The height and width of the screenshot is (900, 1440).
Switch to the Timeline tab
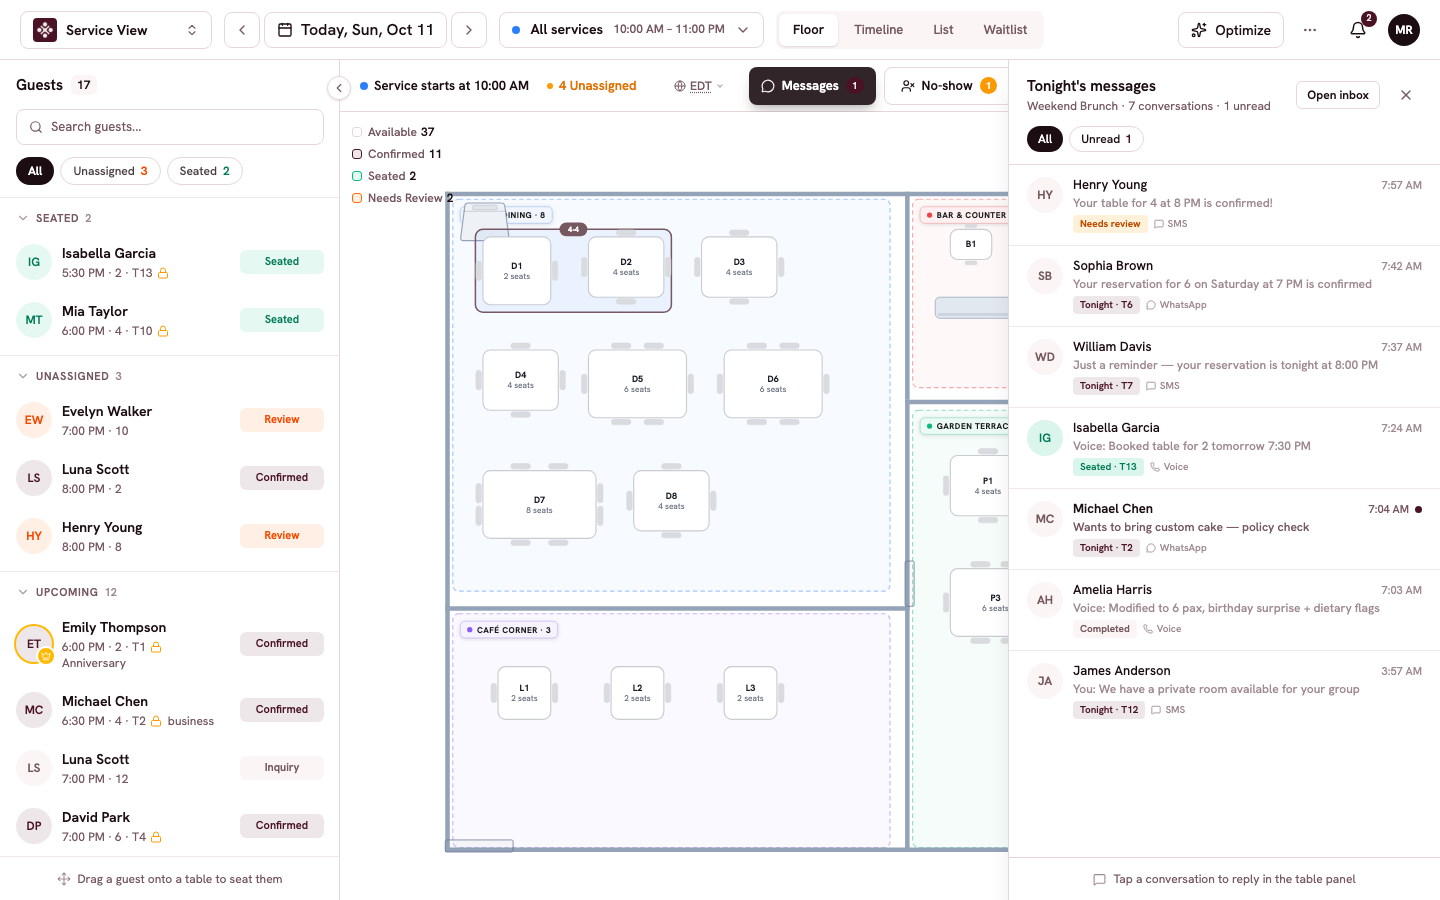pyautogui.click(x=878, y=30)
